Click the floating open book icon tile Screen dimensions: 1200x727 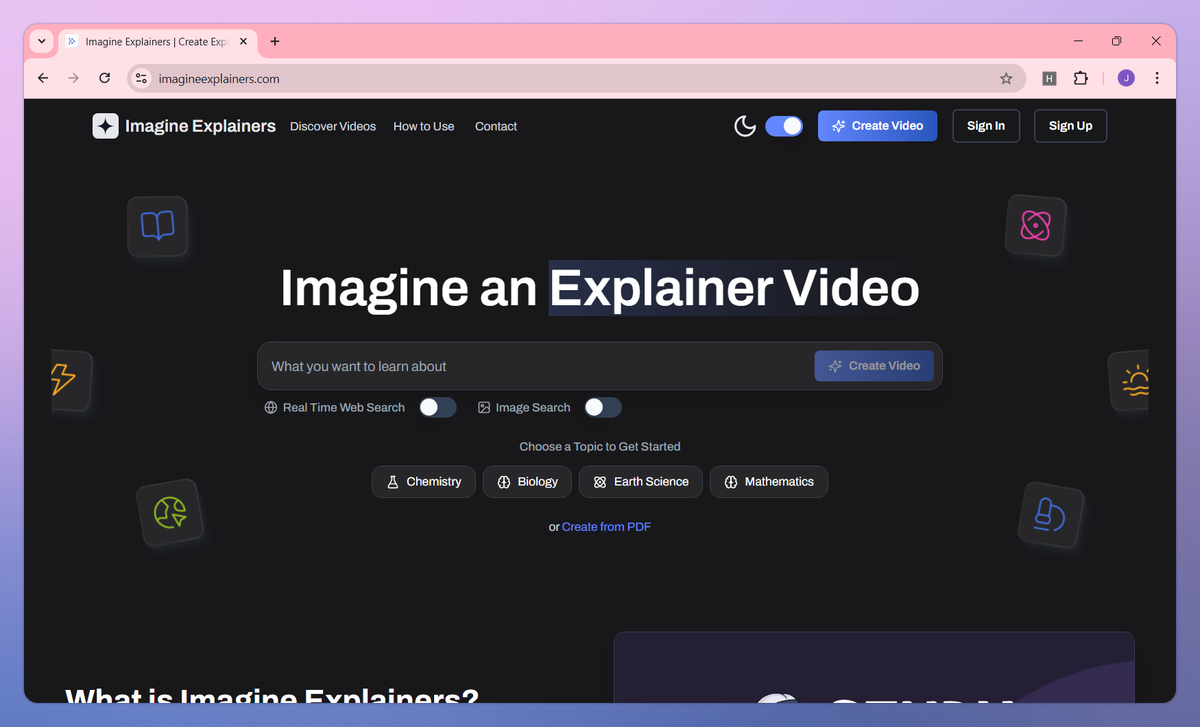pos(158,226)
